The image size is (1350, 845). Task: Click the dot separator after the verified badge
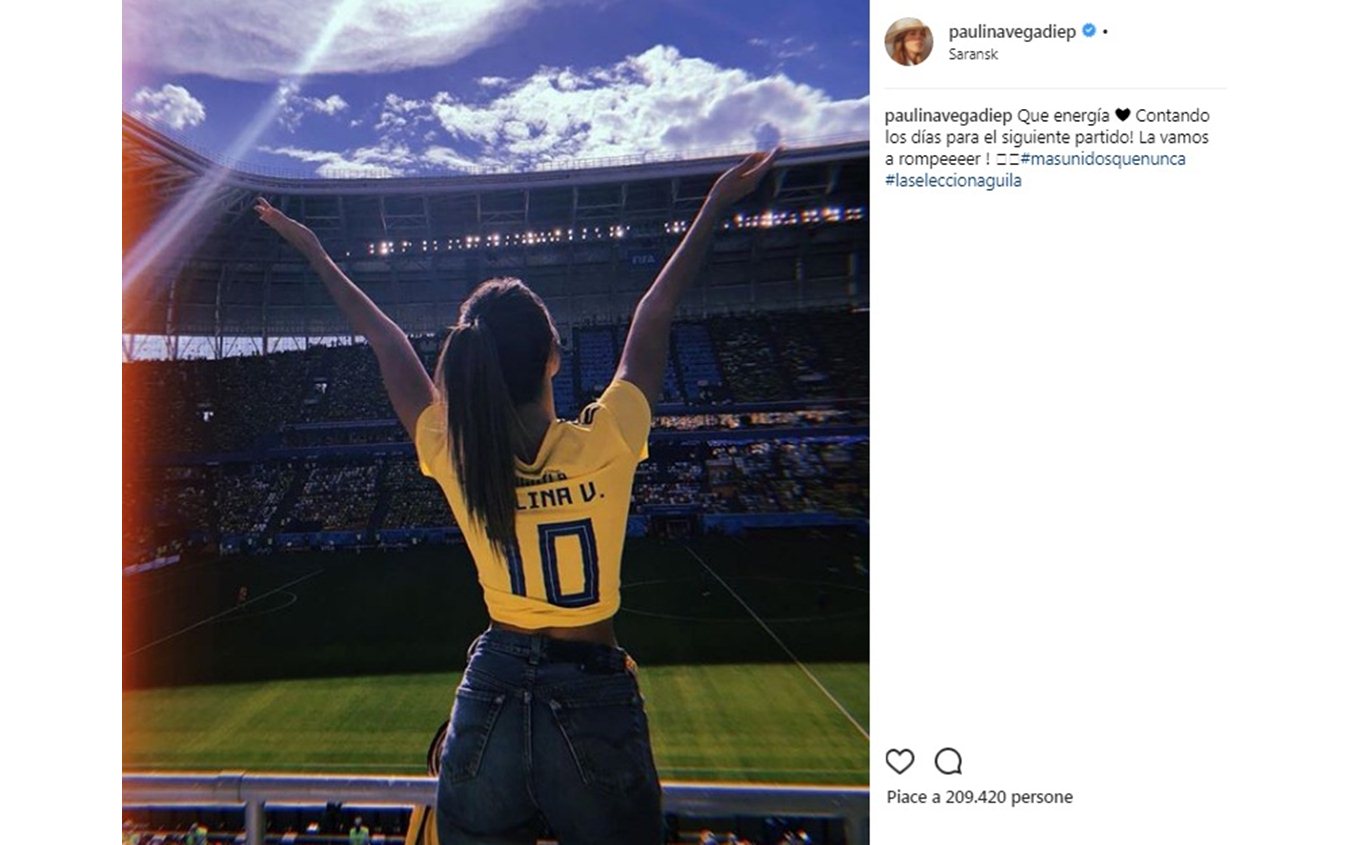(1105, 32)
